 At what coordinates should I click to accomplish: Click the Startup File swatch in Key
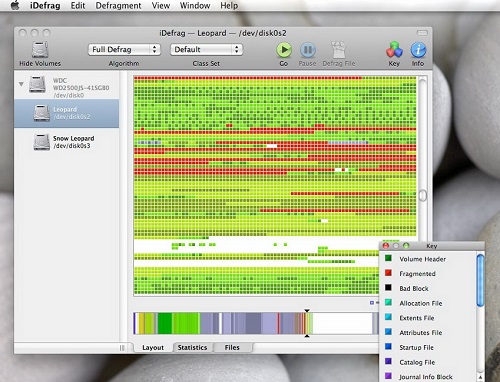pyautogui.click(x=388, y=346)
